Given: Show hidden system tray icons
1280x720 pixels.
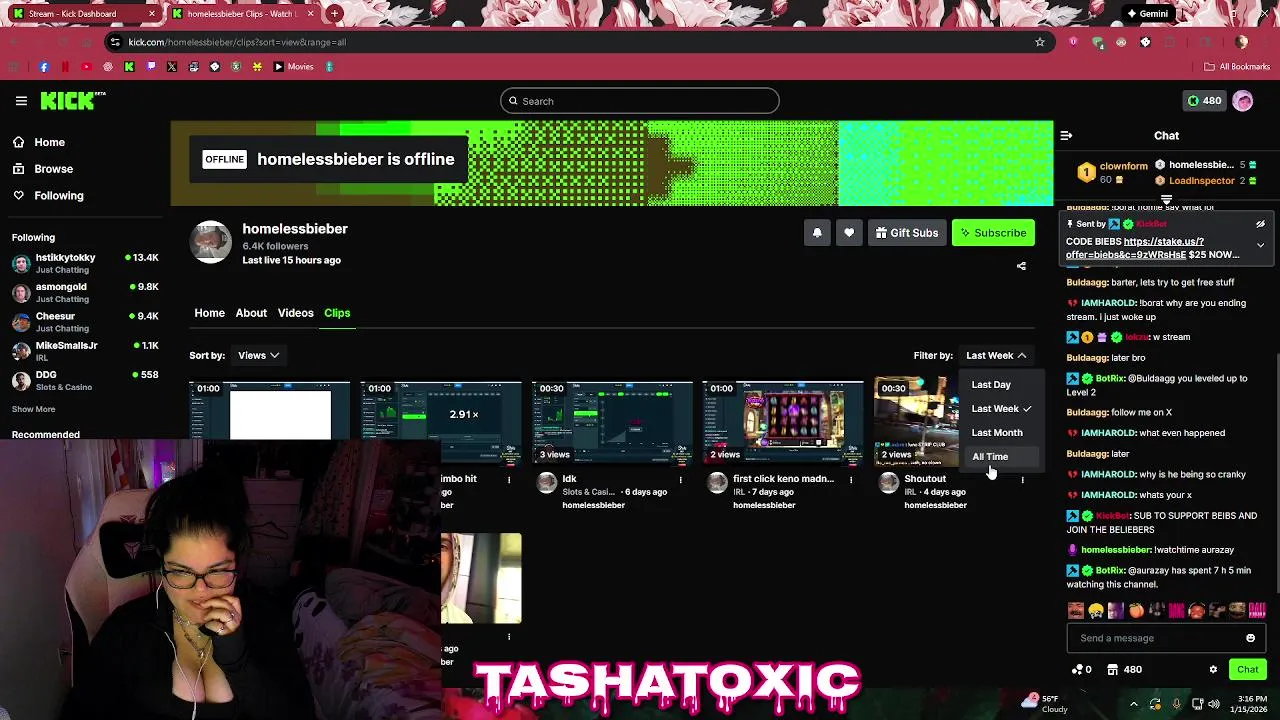Looking at the screenshot, I should click(x=1133, y=704).
